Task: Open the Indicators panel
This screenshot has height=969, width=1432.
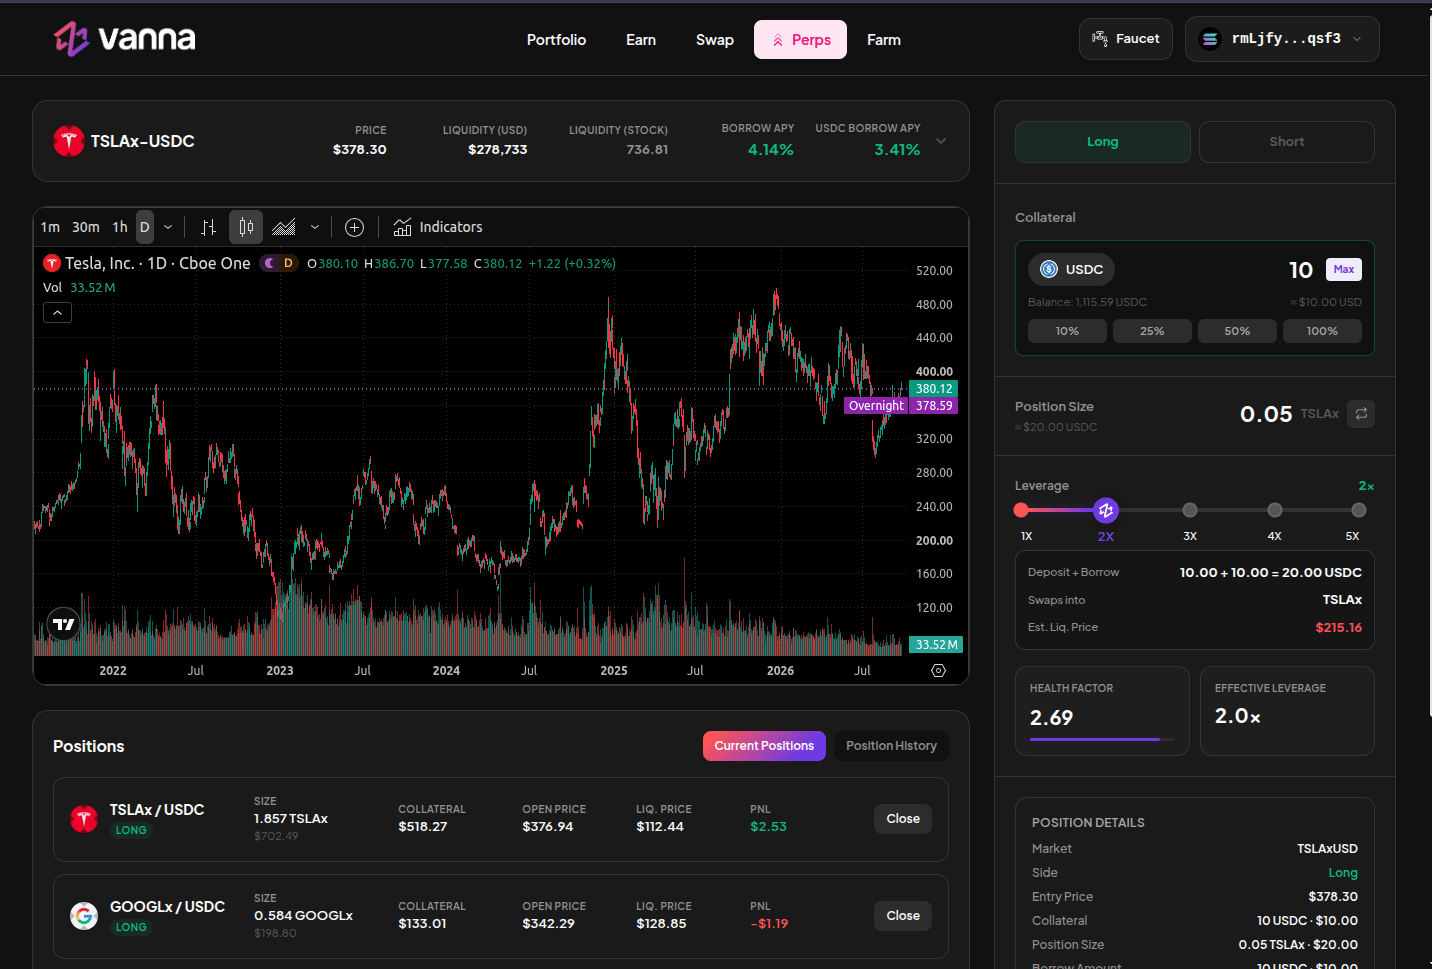Action: click(438, 227)
